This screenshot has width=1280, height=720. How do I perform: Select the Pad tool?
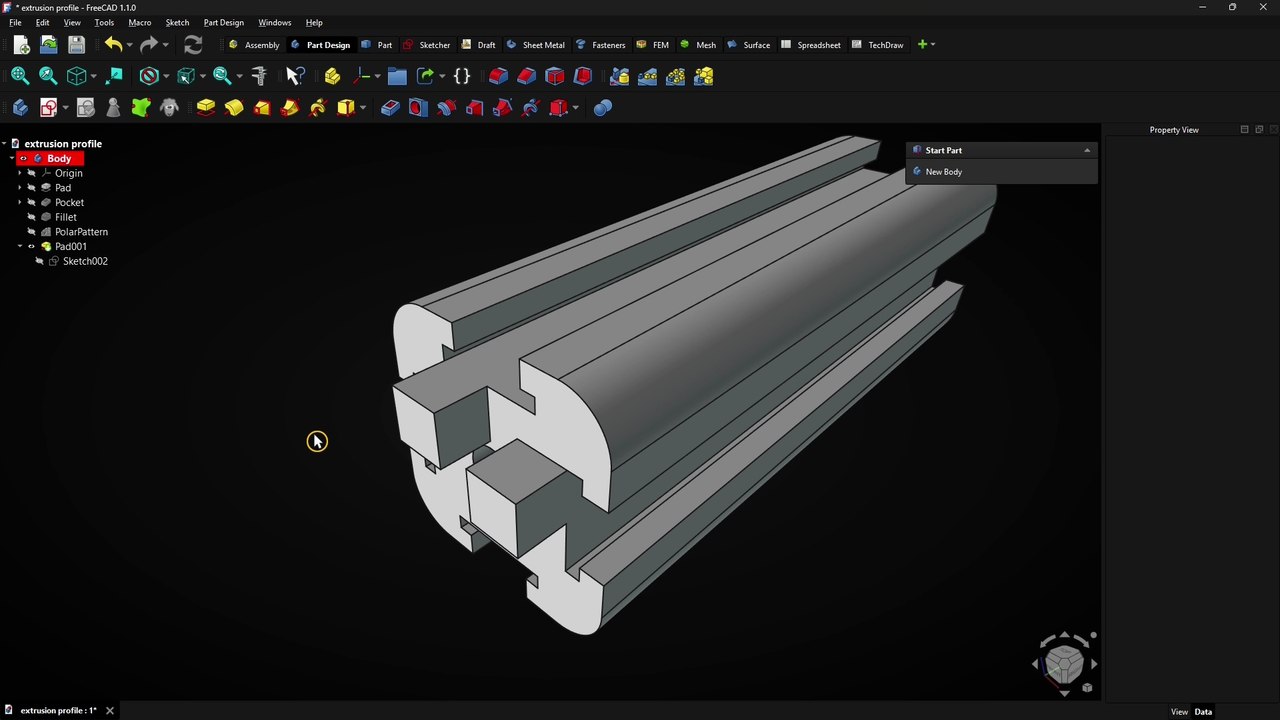tap(206, 108)
